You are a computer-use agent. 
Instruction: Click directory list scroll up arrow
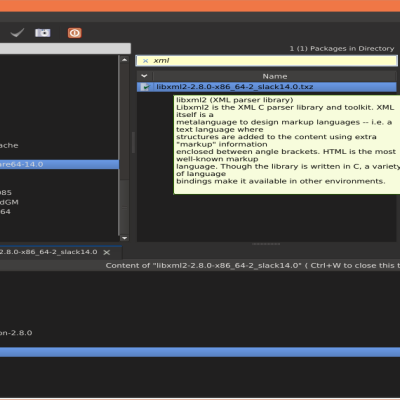point(124,60)
